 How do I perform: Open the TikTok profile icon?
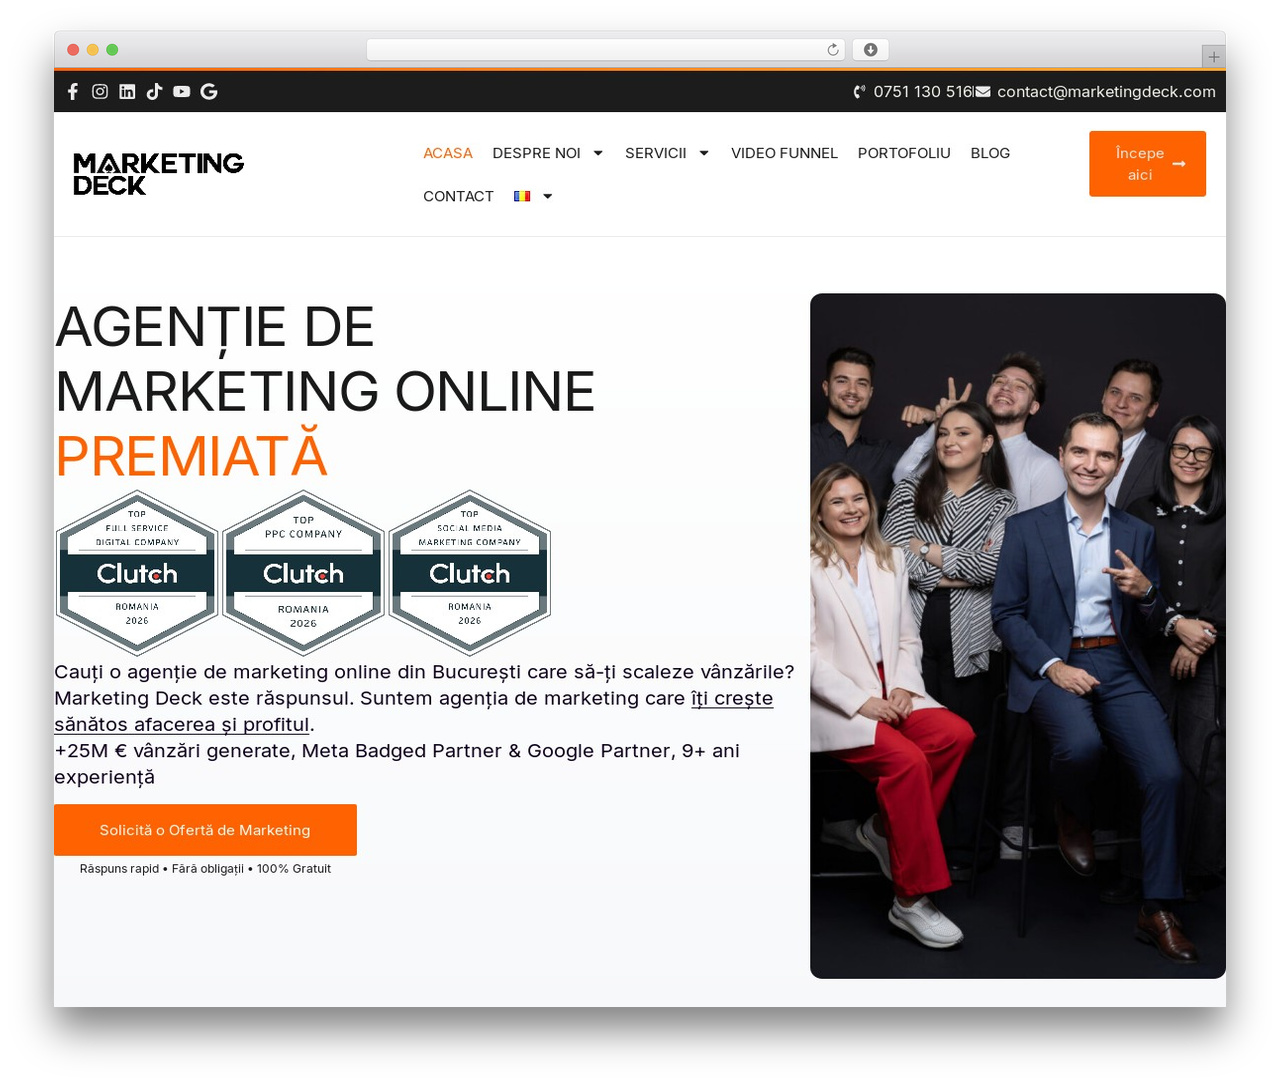tap(154, 91)
